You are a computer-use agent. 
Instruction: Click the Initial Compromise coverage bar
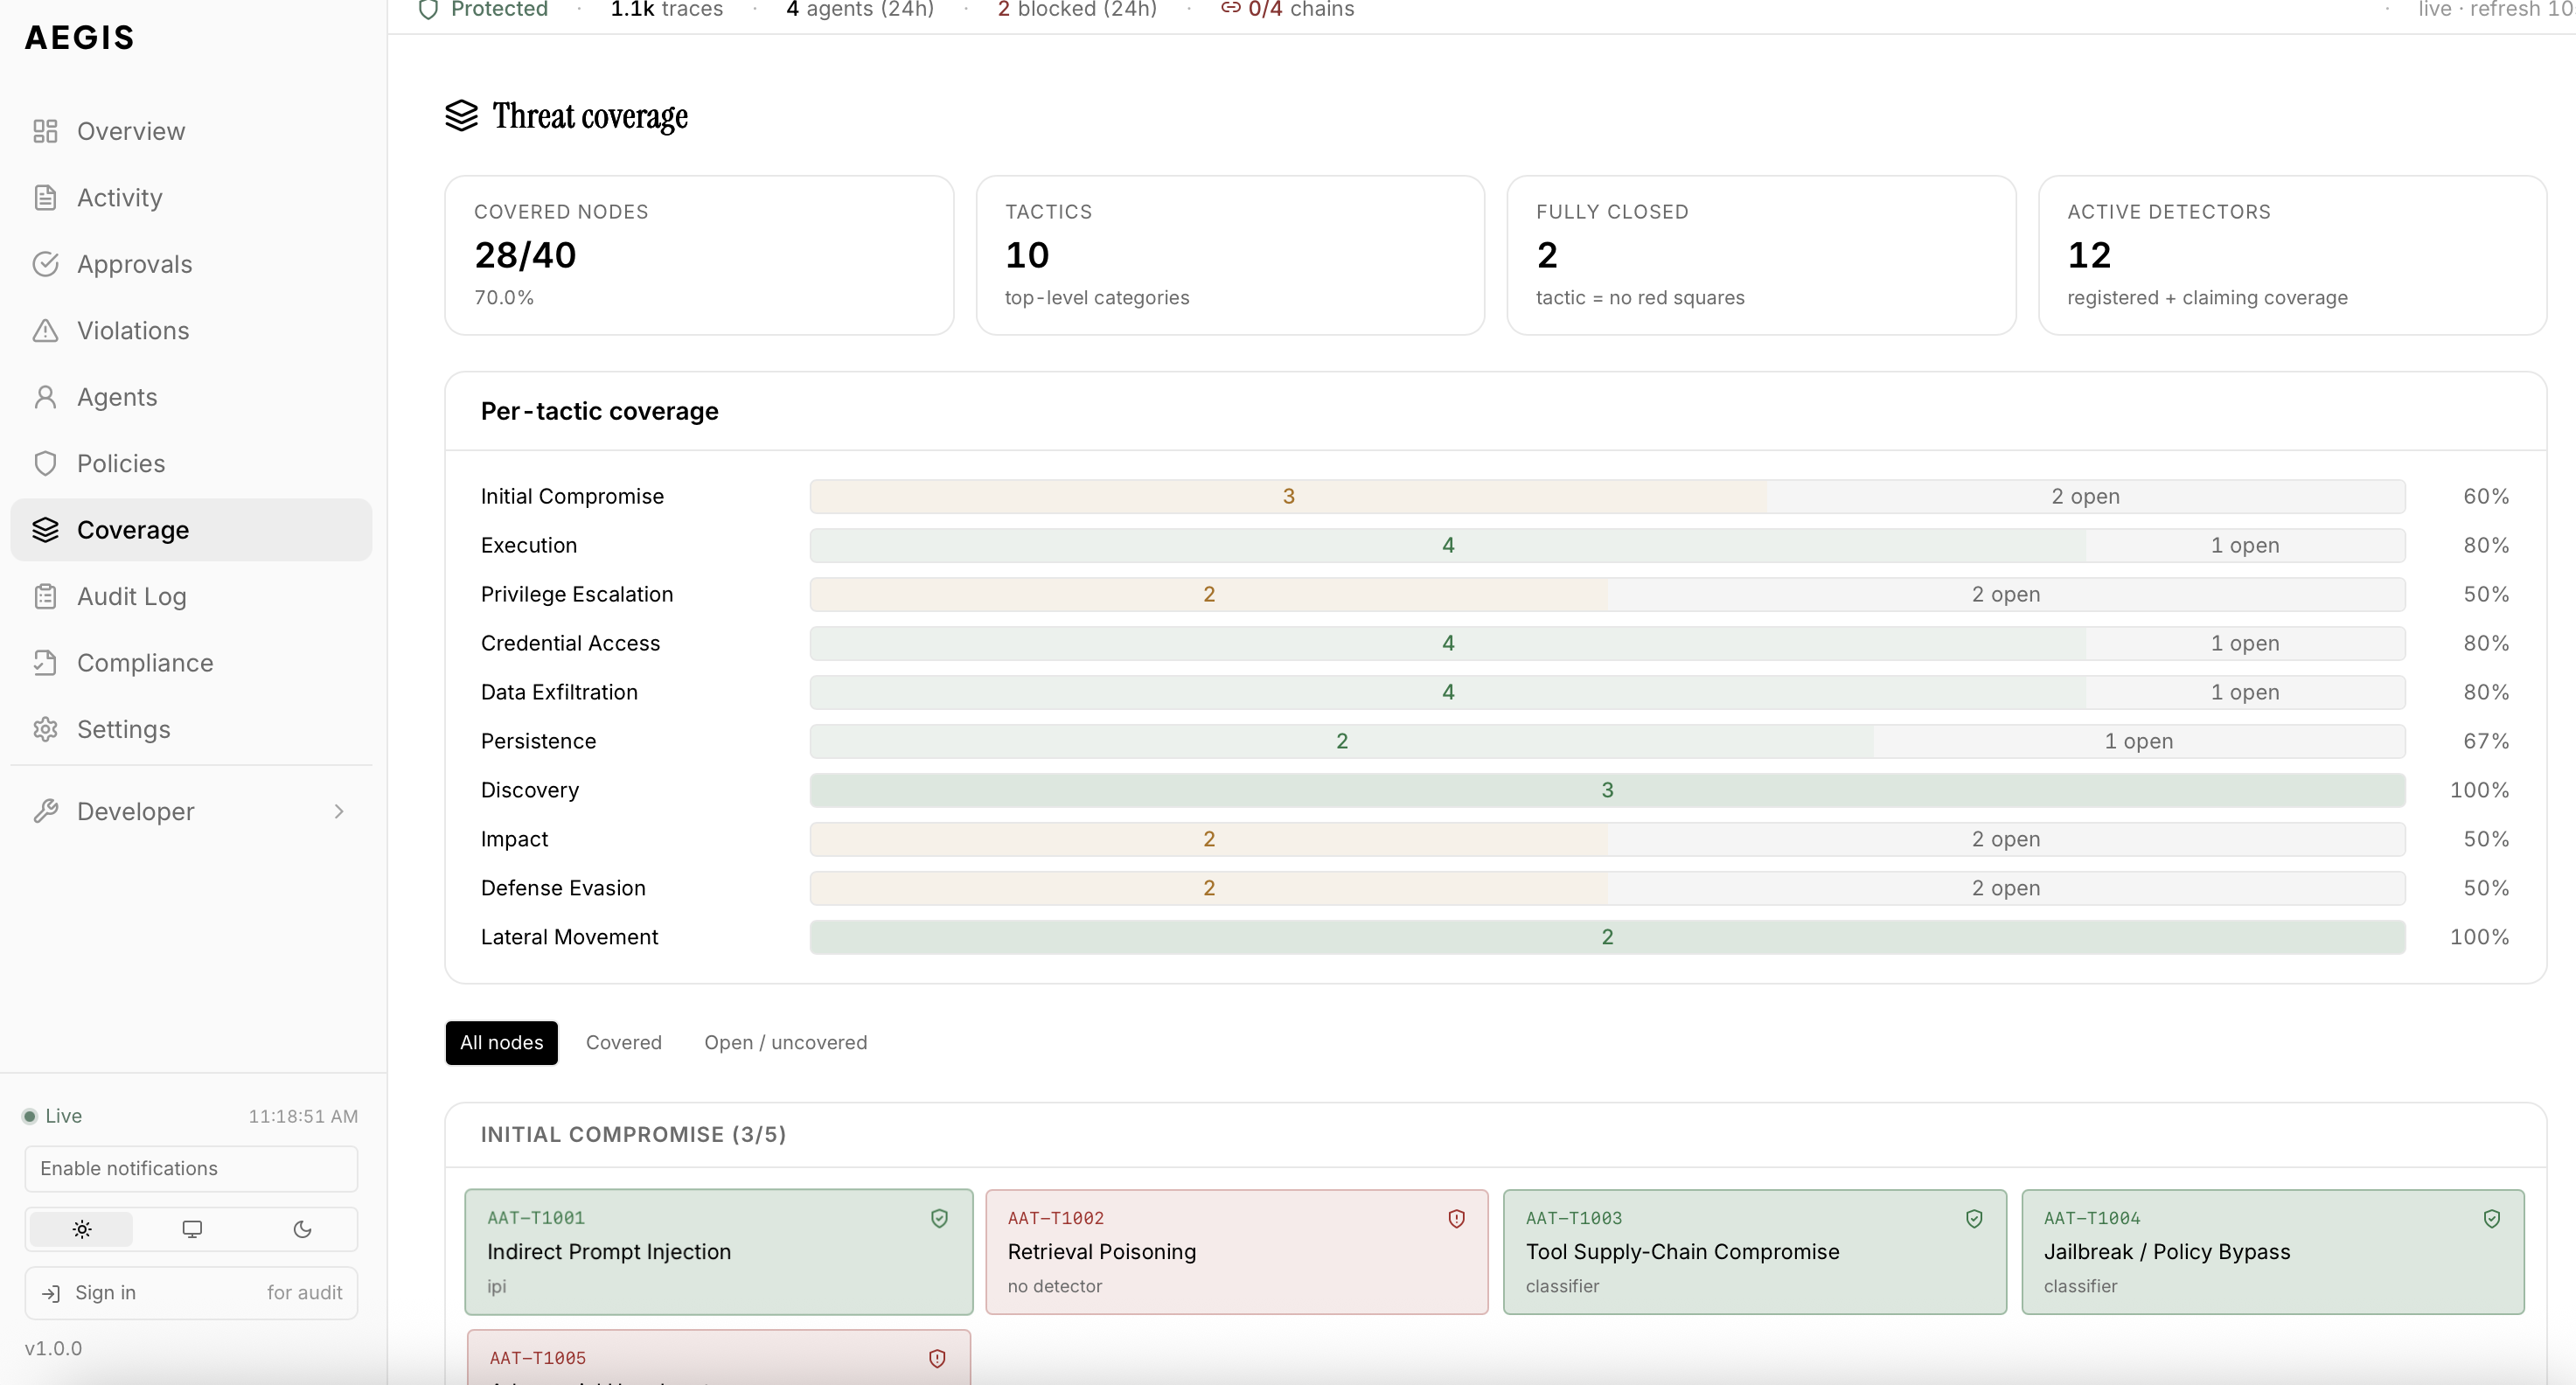pos(1607,496)
